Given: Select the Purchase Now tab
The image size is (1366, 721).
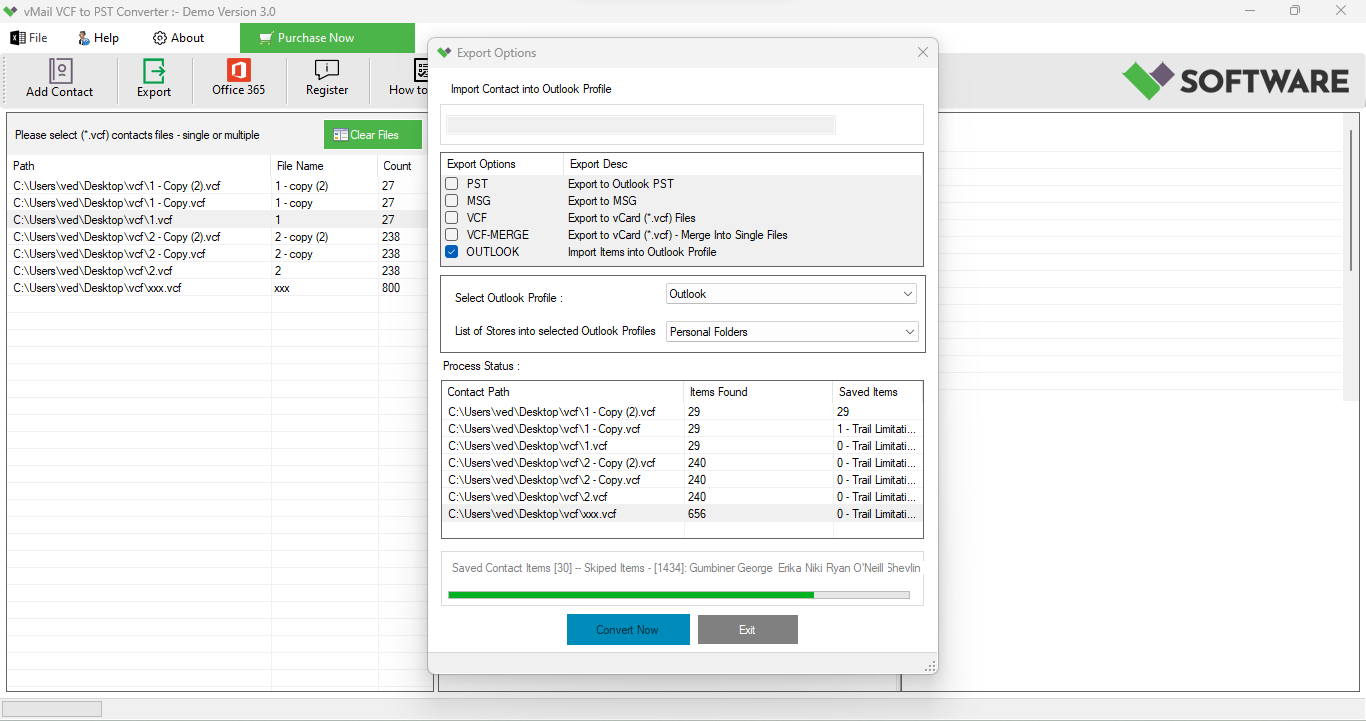Looking at the screenshot, I should pyautogui.click(x=327, y=38).
